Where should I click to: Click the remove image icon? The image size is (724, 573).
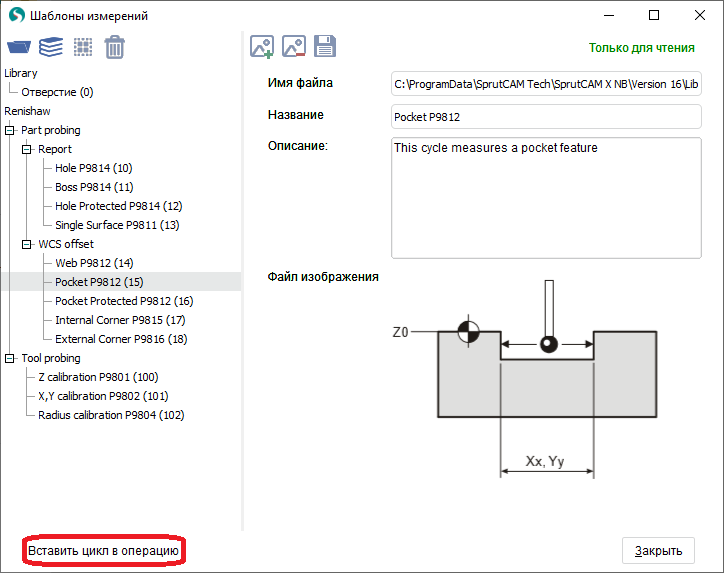click(x=293, y=46)
